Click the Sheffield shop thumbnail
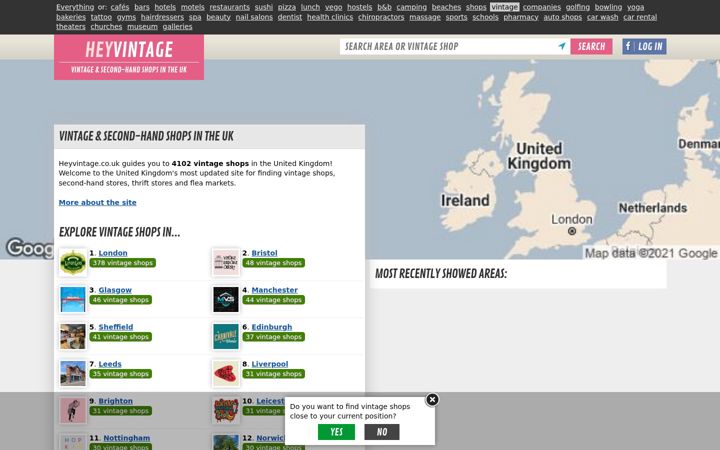The height and width of the screenshot is (450, 720). click(73, 337)
